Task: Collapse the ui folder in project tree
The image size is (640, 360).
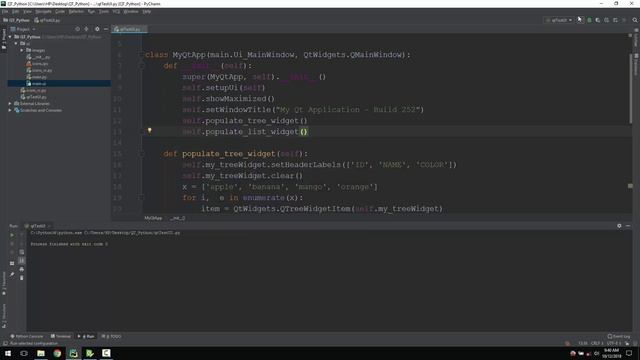Action: (16, 43)
